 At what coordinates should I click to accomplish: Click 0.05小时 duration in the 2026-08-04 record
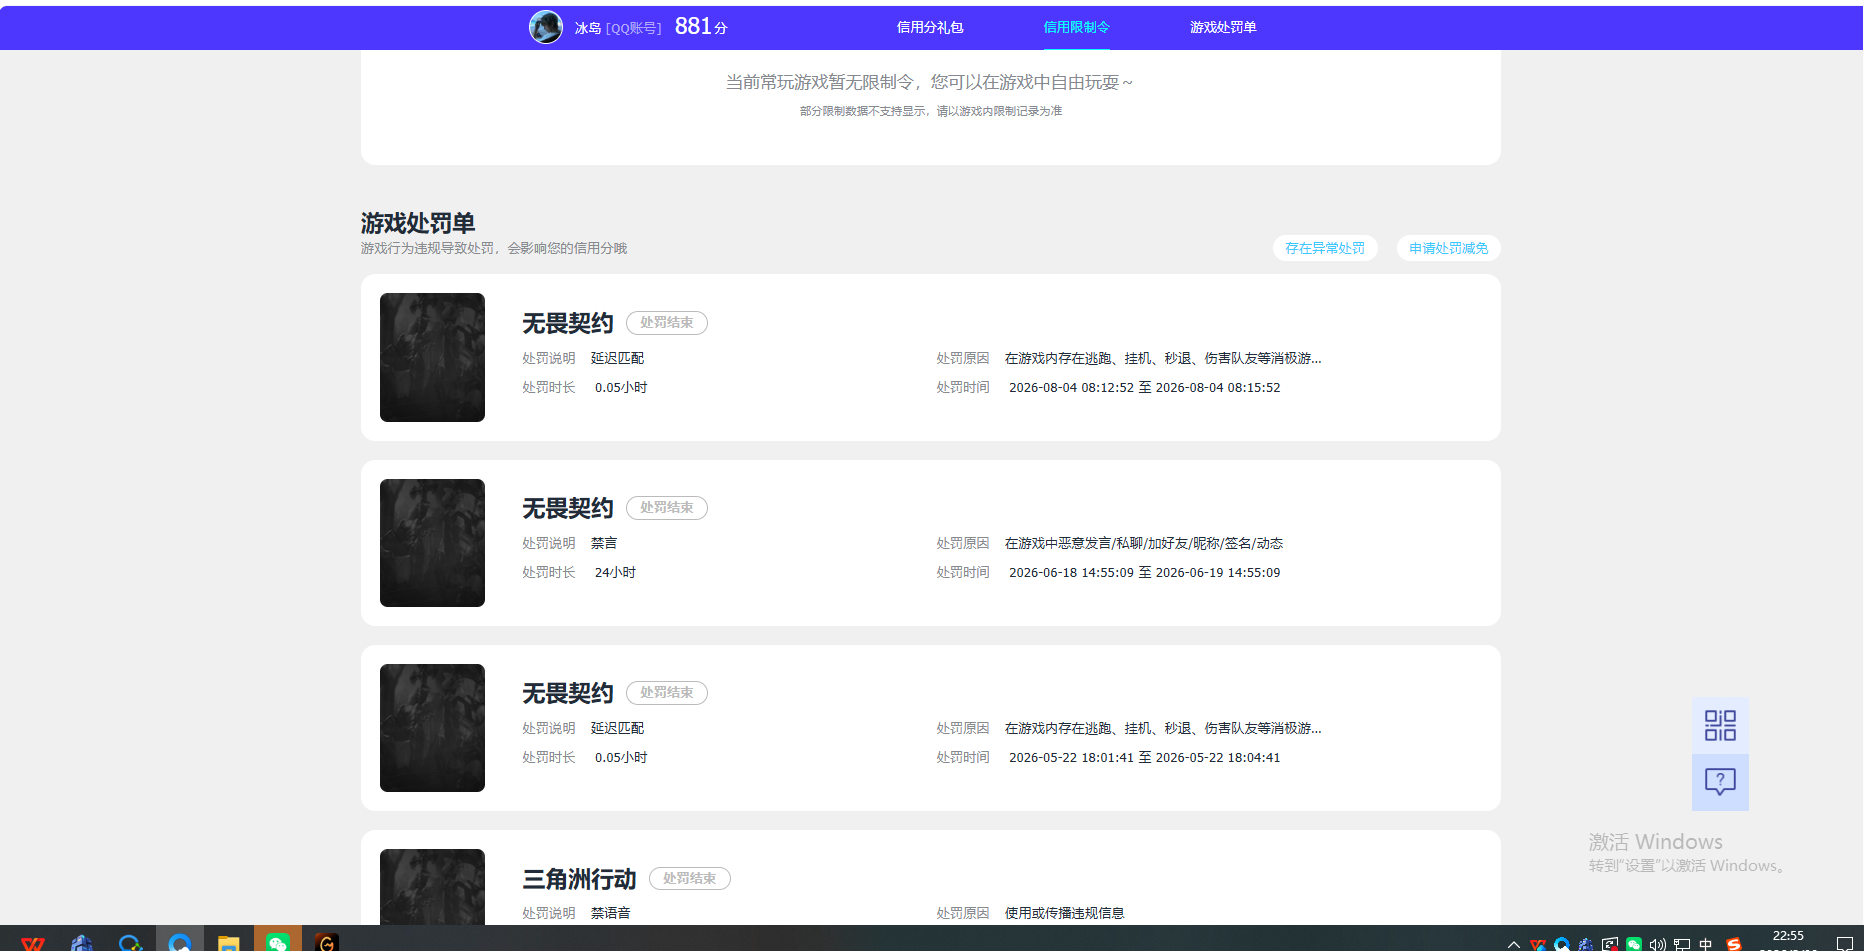click(x=621, y=388)
